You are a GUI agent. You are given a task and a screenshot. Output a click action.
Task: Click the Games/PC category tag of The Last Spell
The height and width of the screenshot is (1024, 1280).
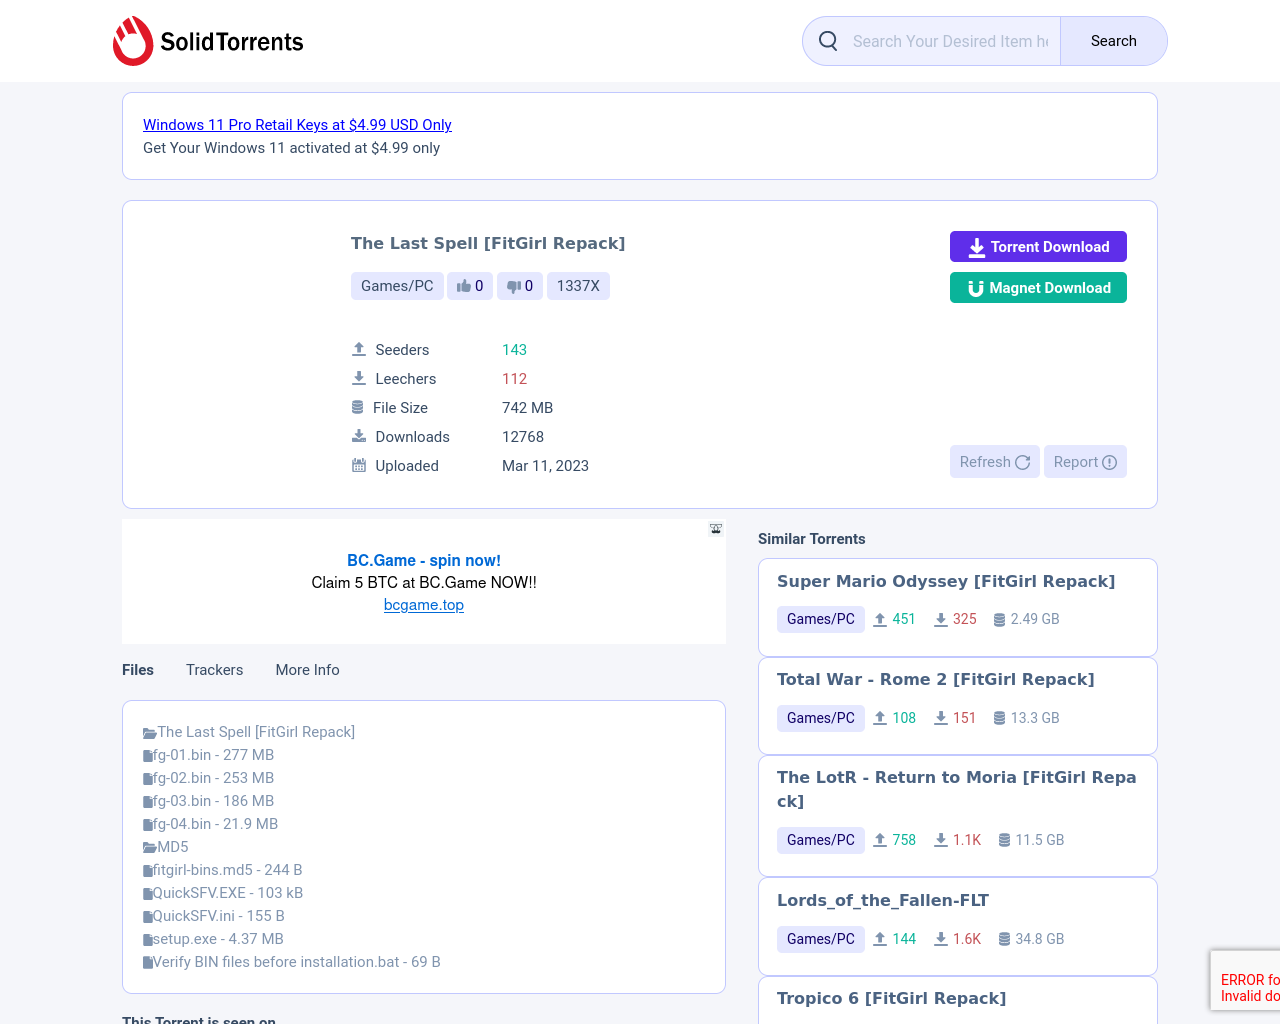coord(397,286)
